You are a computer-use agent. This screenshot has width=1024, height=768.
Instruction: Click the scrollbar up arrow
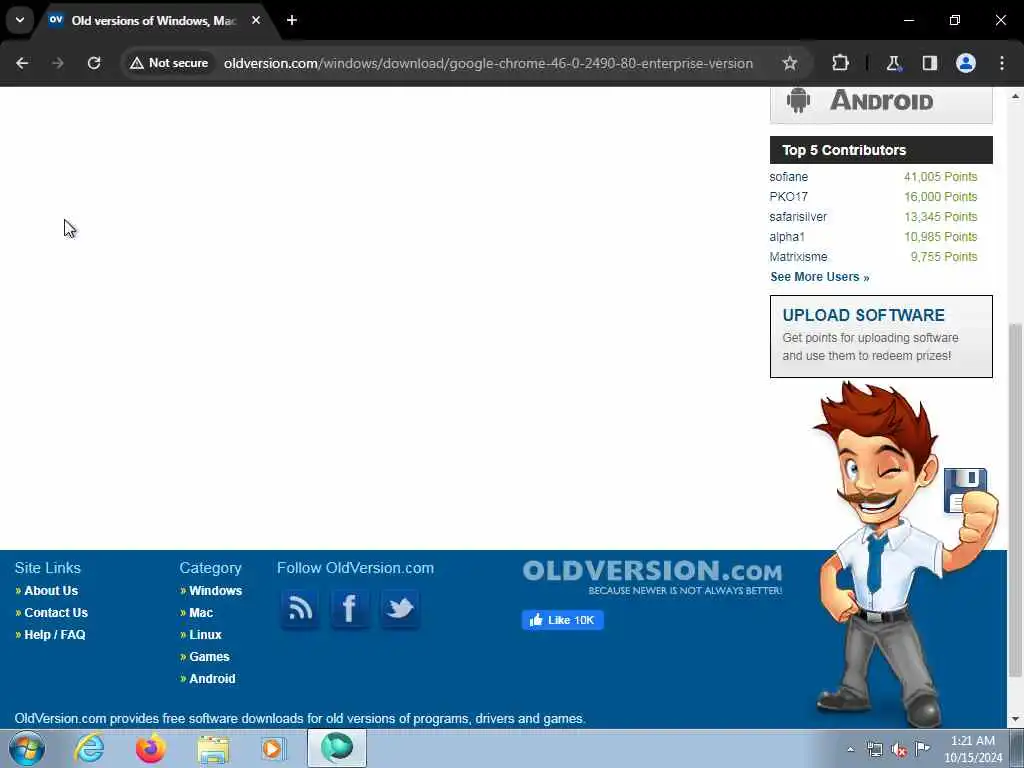[x=1015, y=95]
